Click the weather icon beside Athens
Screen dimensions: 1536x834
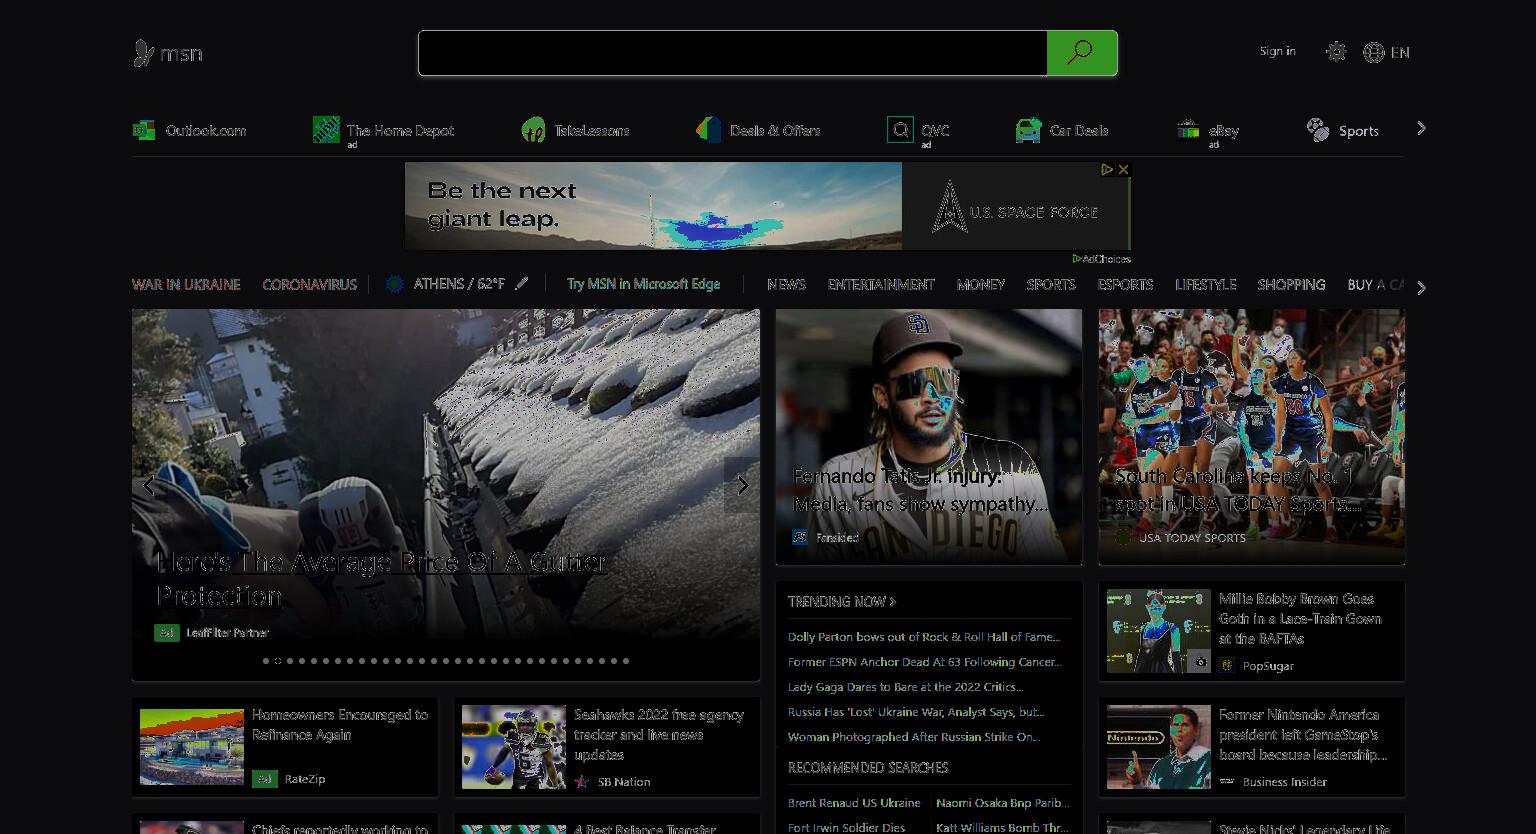click(395, 284)
